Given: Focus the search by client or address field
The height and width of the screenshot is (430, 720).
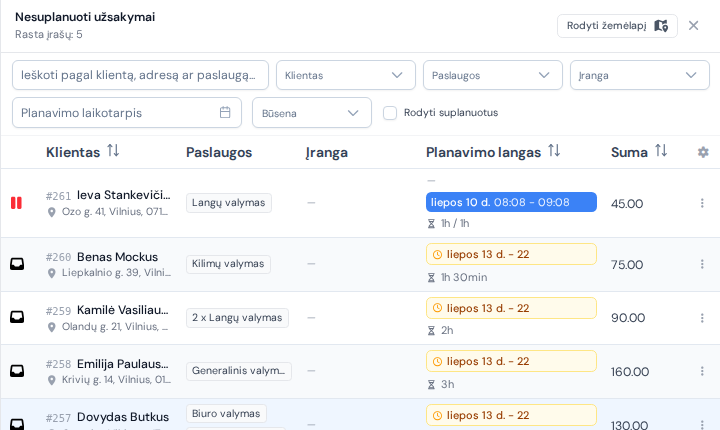Looking at the screenshot, I should [x=141, y=75].
